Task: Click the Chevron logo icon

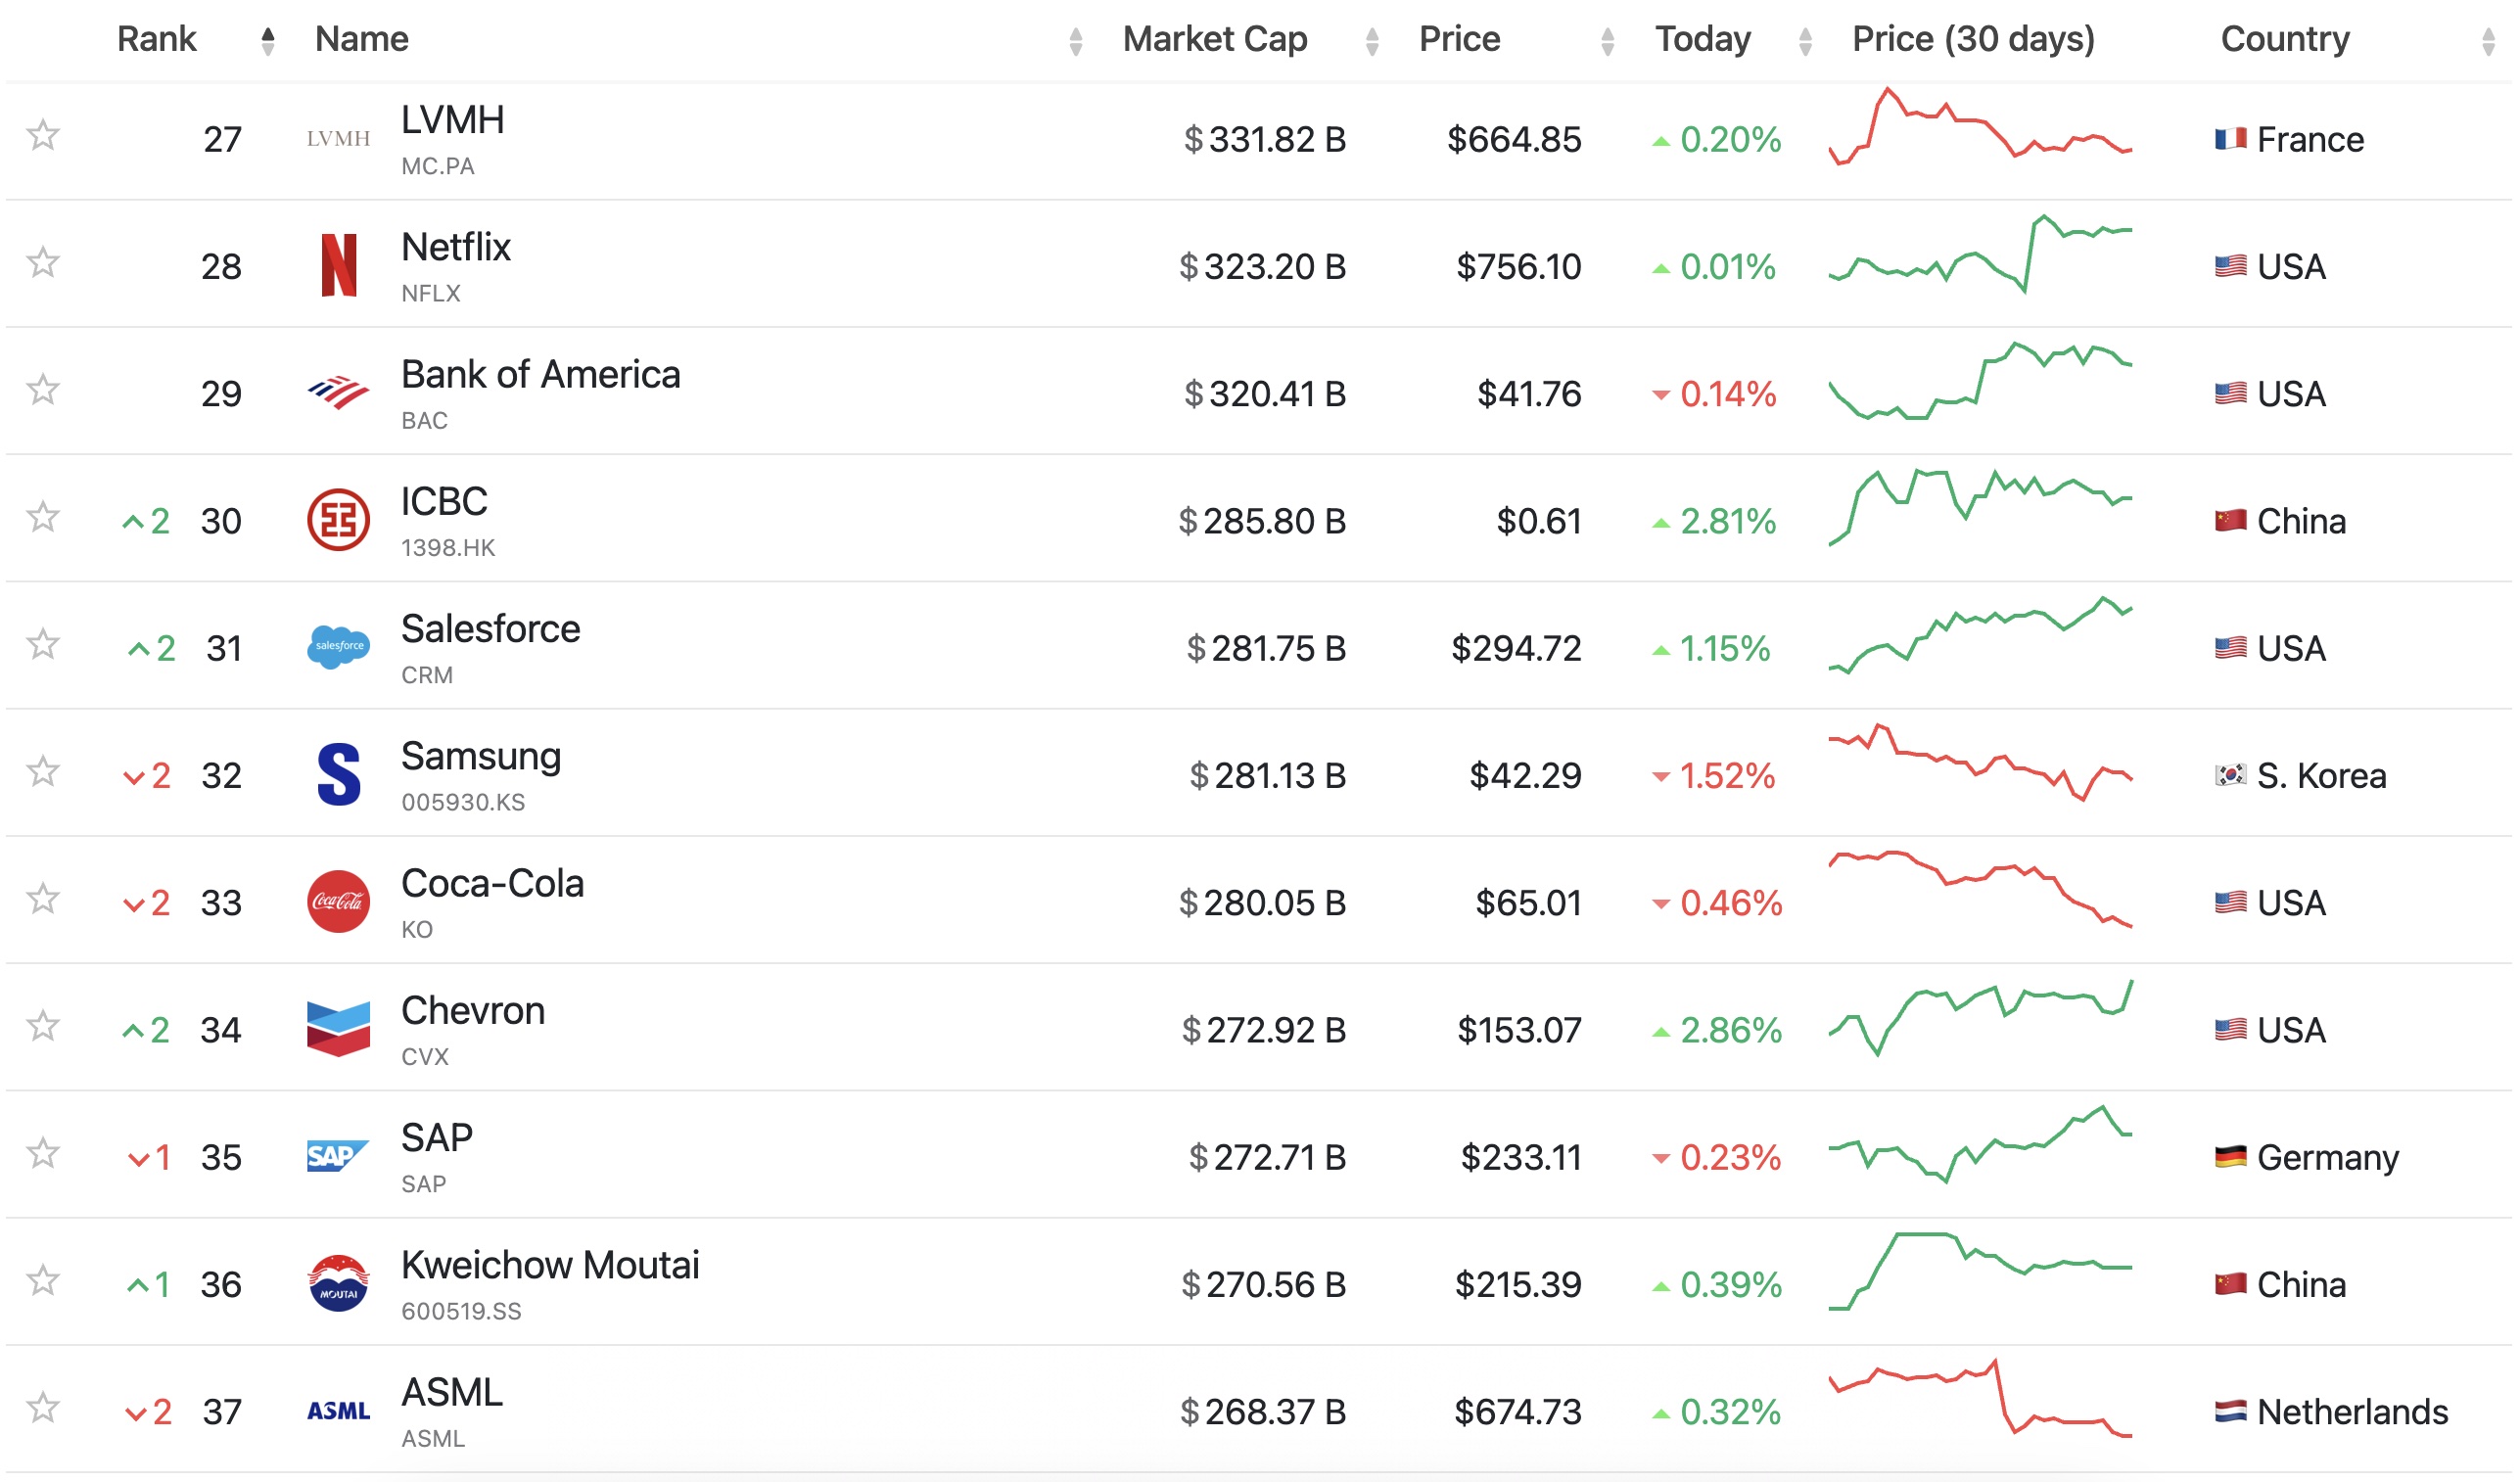Action: [x=338, y=1028]
